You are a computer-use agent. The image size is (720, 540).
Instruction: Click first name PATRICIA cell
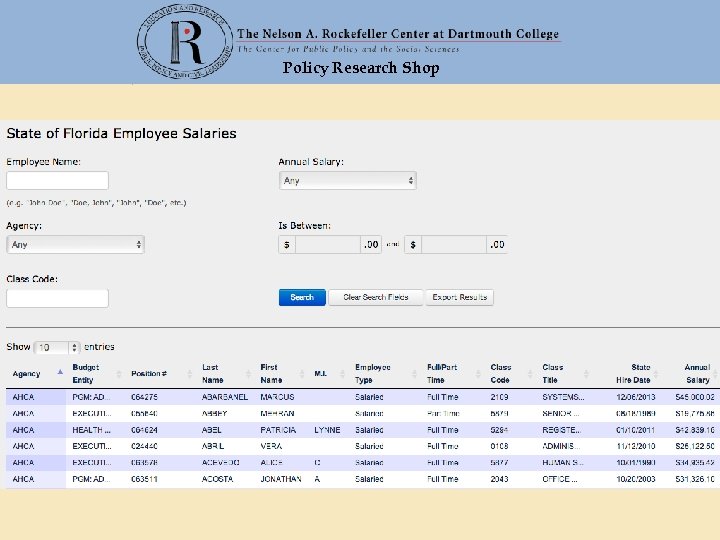[x=278, y=430]
